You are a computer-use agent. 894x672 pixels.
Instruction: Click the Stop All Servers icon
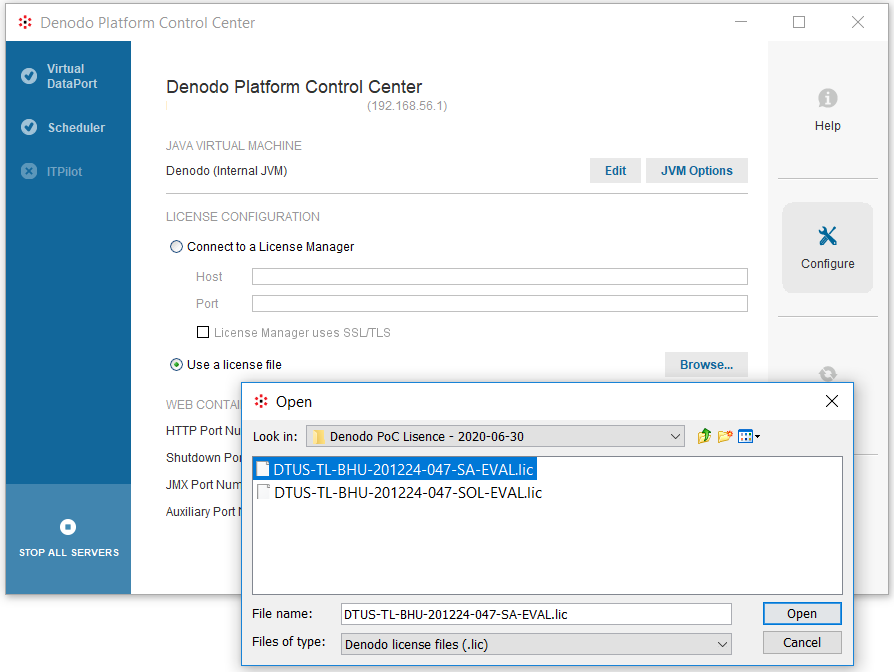[68, 527]
